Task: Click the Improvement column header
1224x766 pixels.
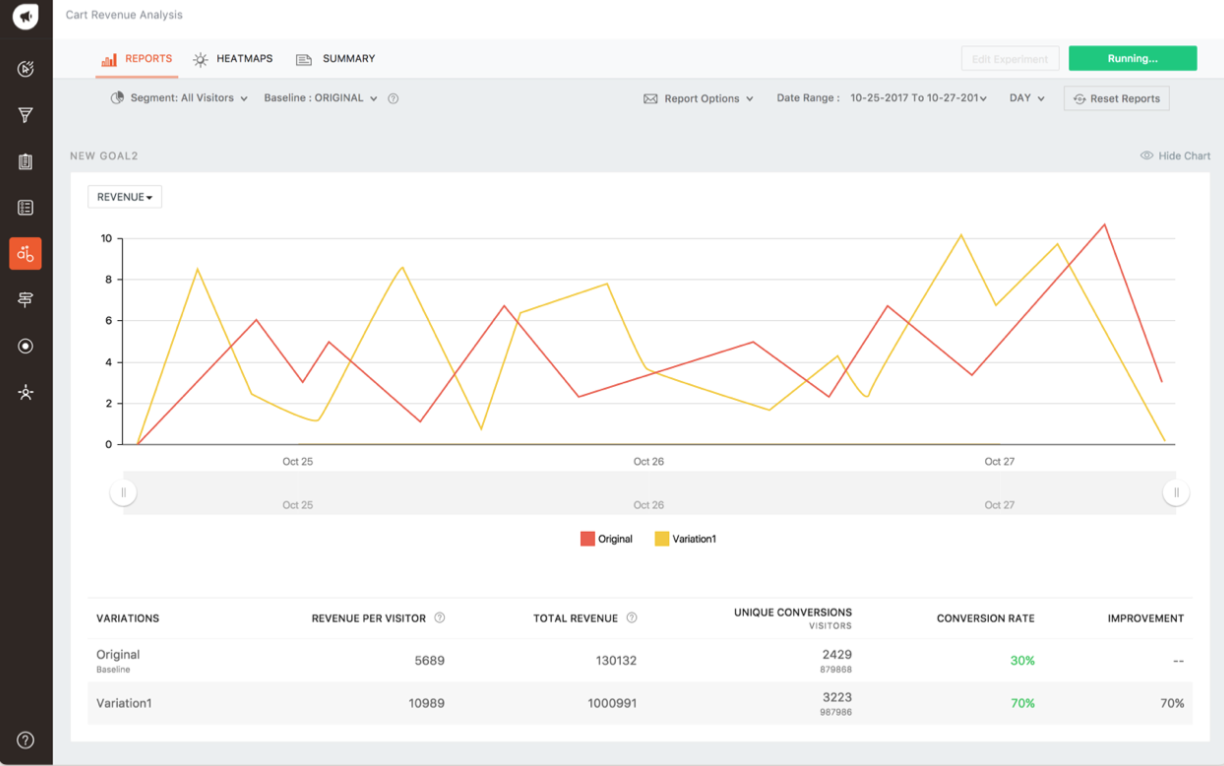Action: click(1145, 618)
